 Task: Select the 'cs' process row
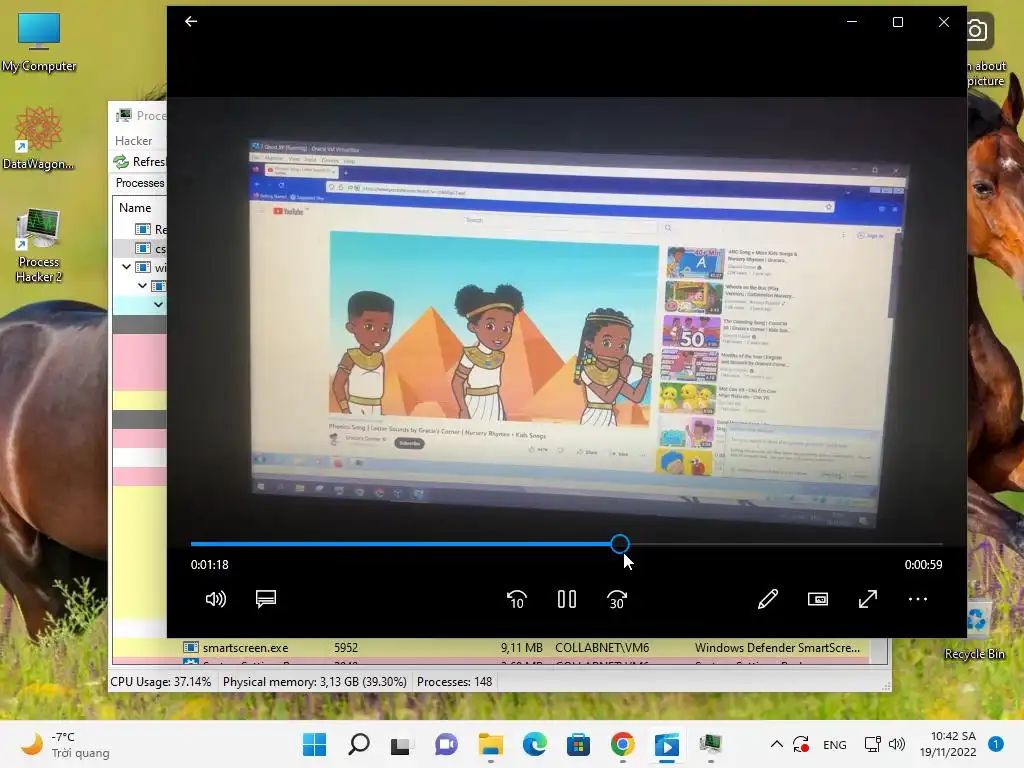point(140,248)
